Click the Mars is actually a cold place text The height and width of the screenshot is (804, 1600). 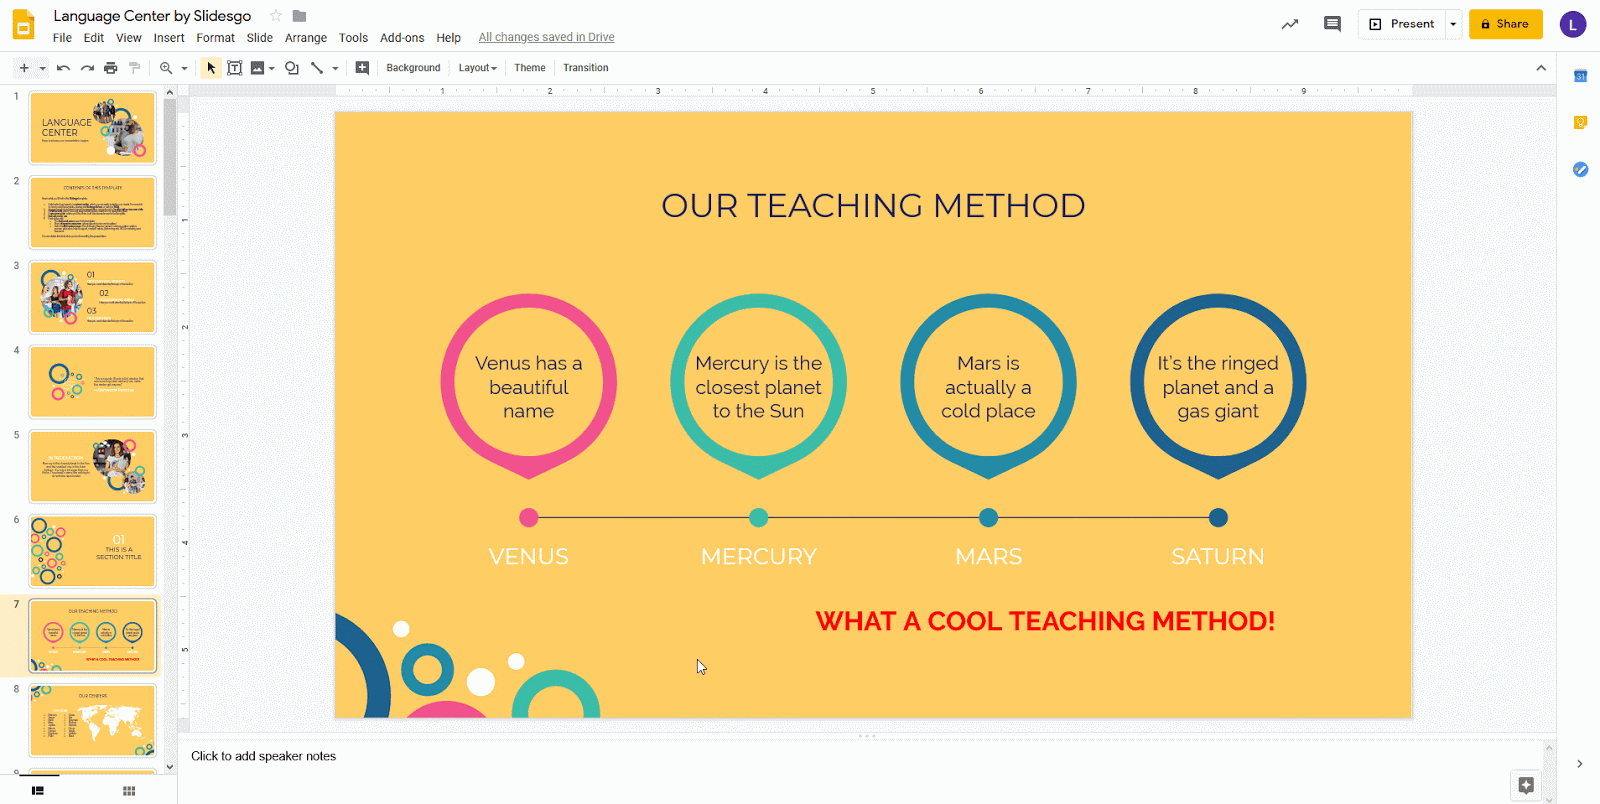click(x=988, y=387)
